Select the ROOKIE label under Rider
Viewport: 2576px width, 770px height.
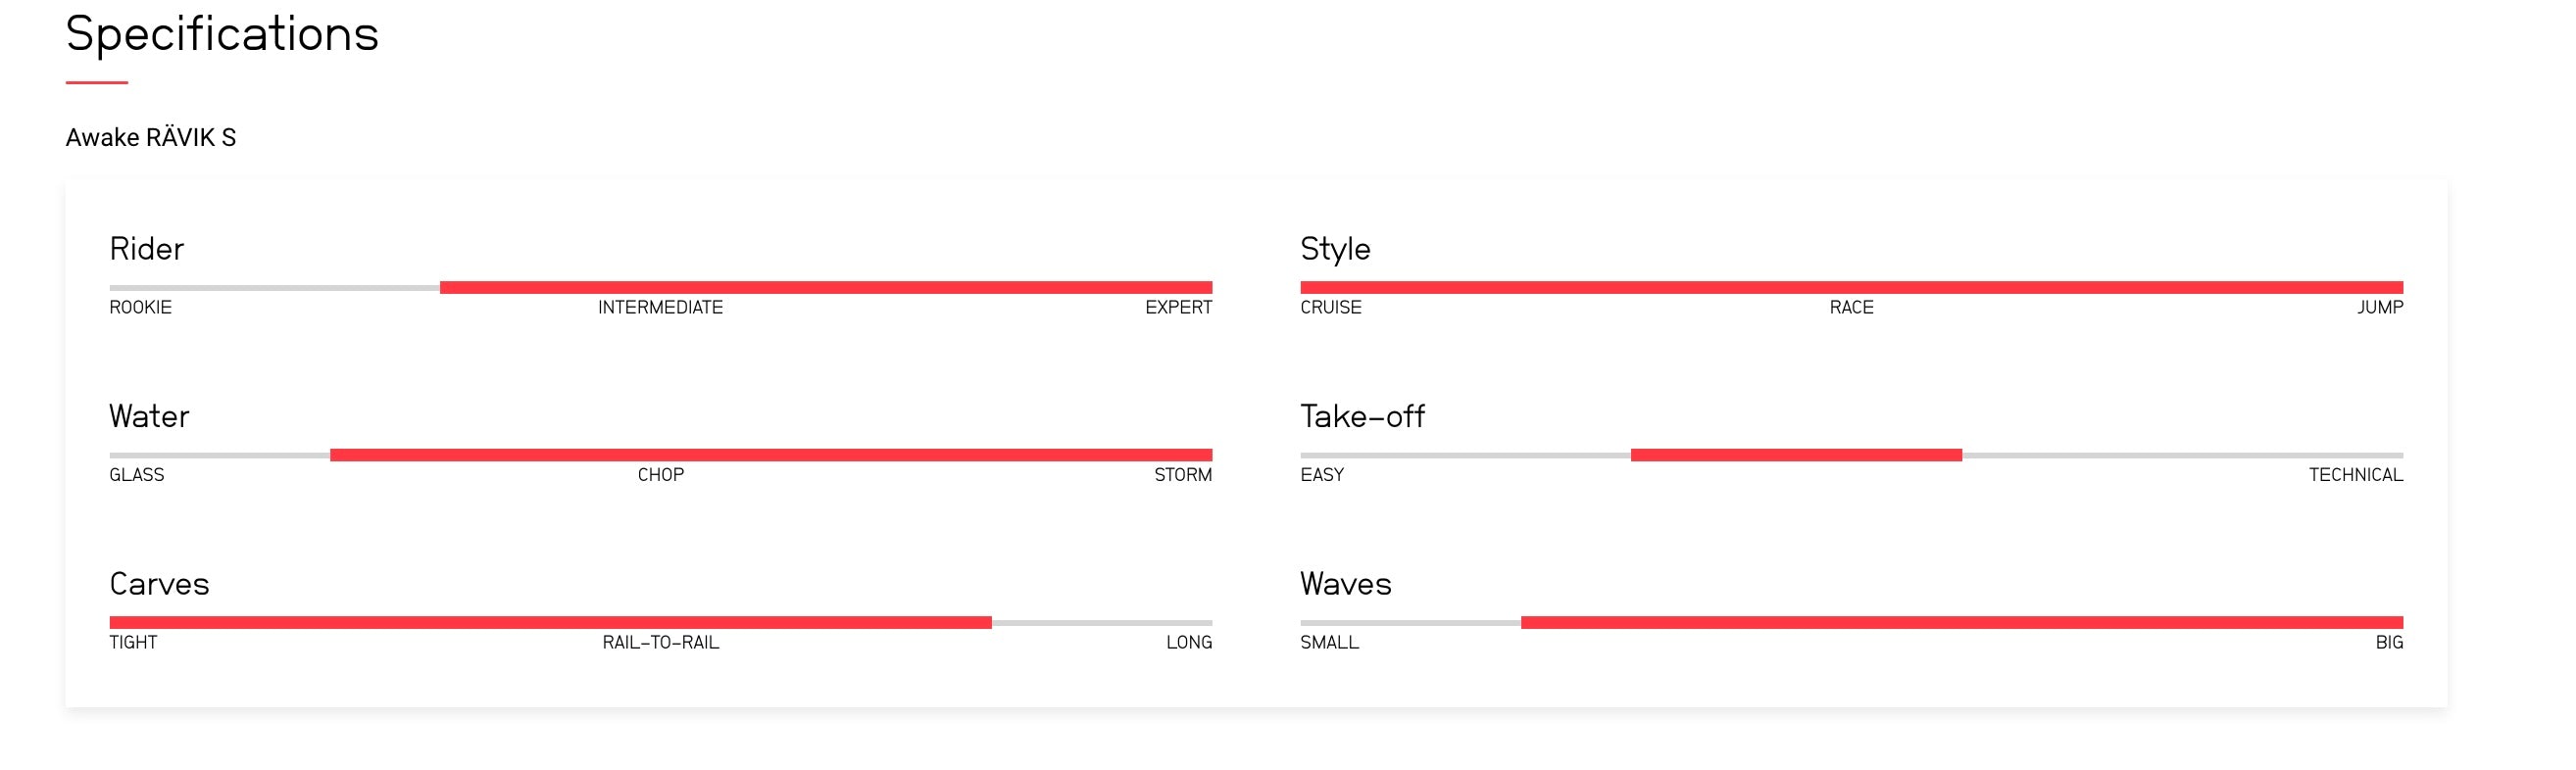[x=140, y=308]
